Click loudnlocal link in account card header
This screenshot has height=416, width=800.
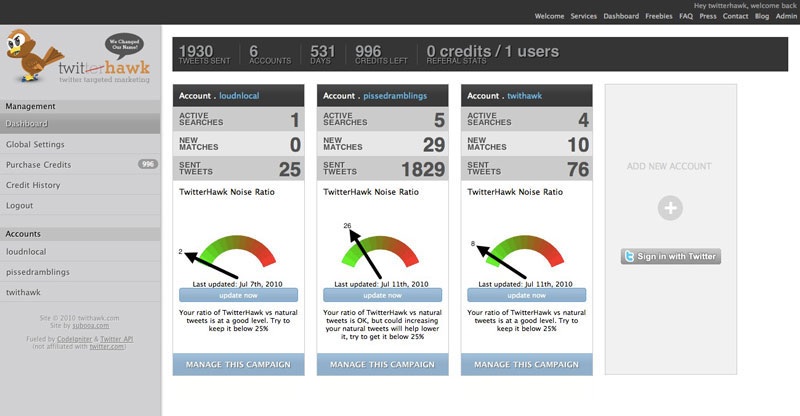(x=239, y=95)
